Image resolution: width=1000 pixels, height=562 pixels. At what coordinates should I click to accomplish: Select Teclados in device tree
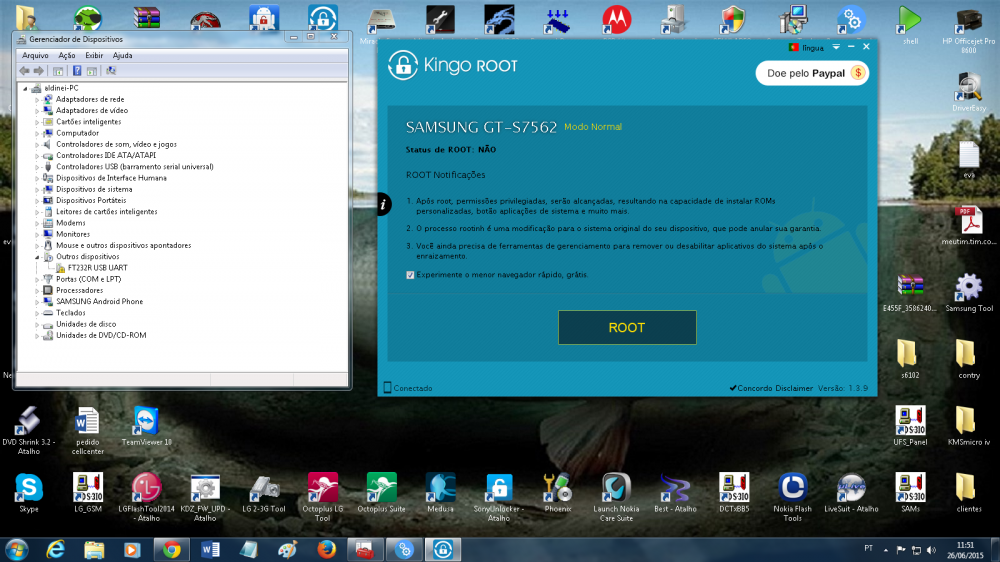click(70, 313)
